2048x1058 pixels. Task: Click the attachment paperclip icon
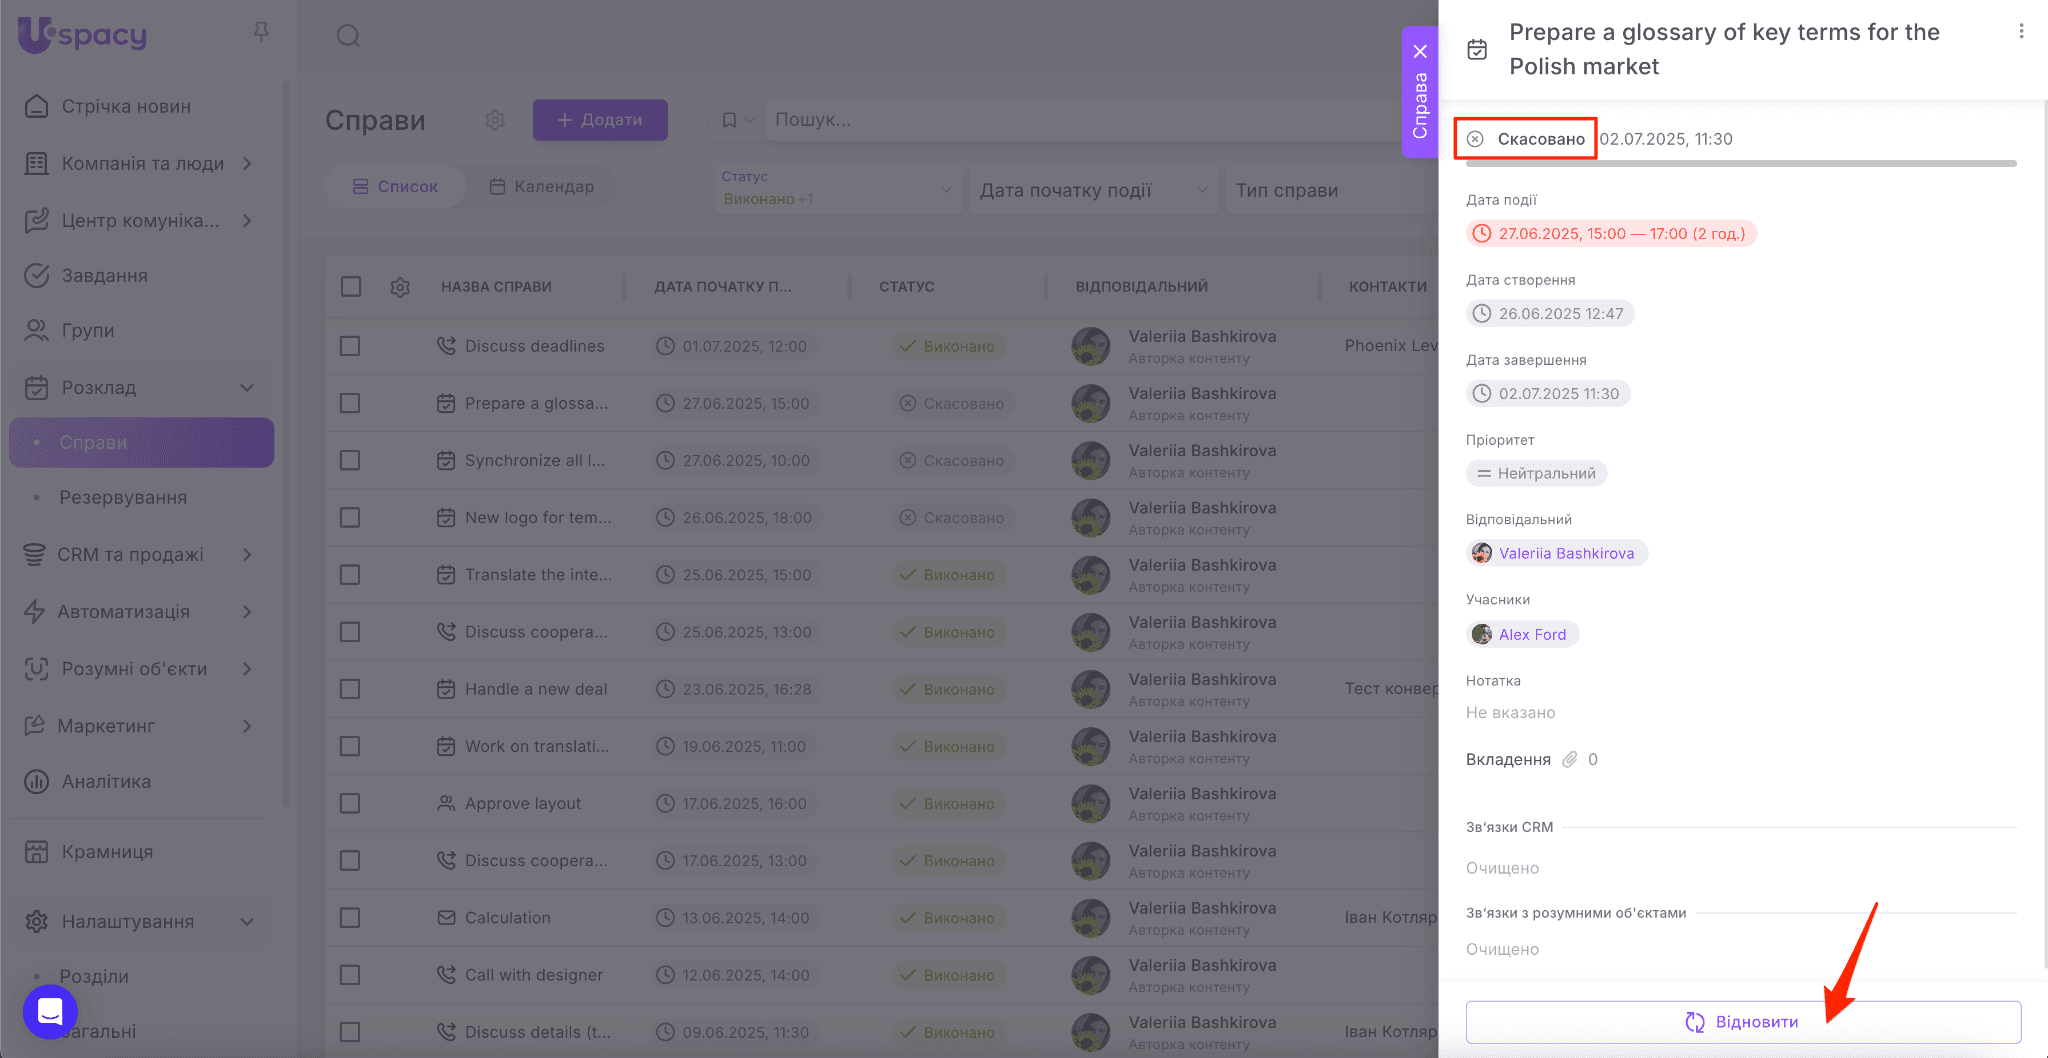[1570, 760]
